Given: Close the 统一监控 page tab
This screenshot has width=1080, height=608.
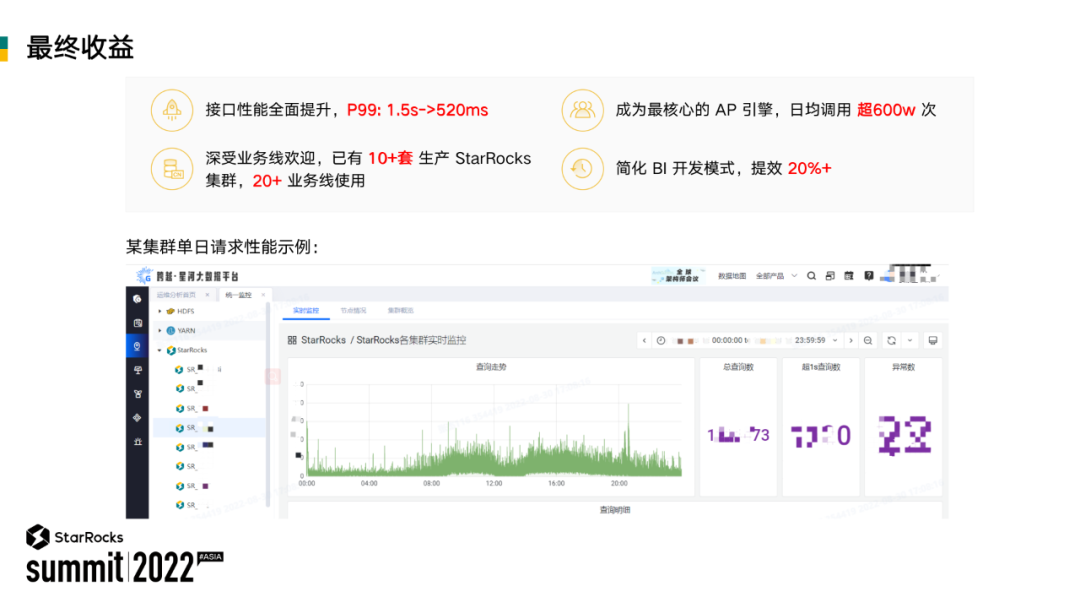Looking at the screenshot, I should [x=263, y=295].
